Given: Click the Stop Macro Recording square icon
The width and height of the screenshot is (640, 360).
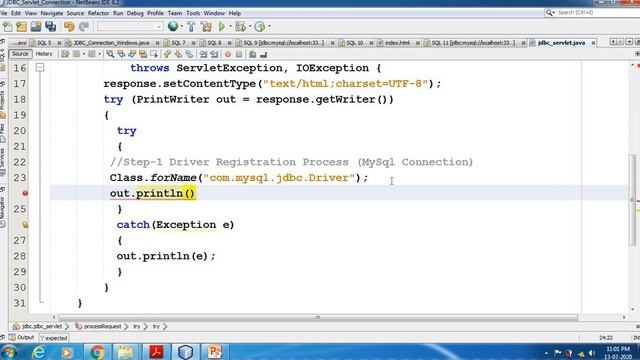Looking at the screenshot, I should pos(239,54).
